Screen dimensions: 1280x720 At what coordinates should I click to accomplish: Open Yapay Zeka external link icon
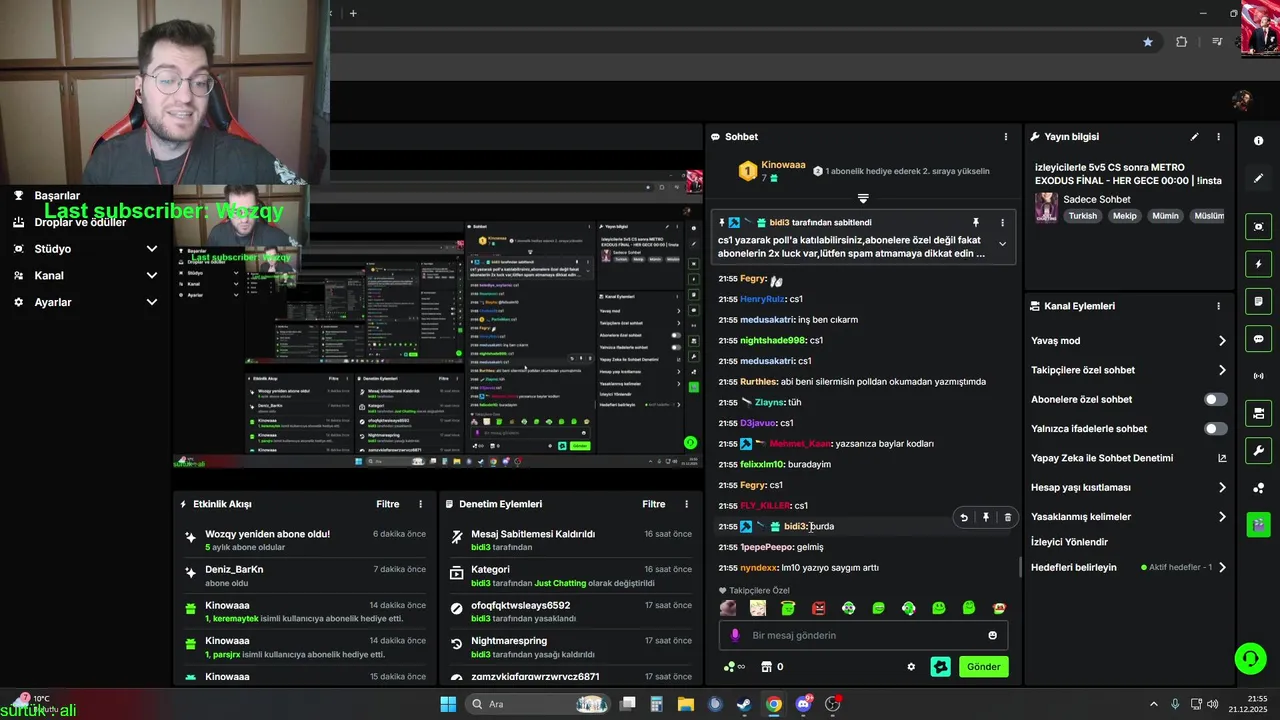[x=1222, y=458]
